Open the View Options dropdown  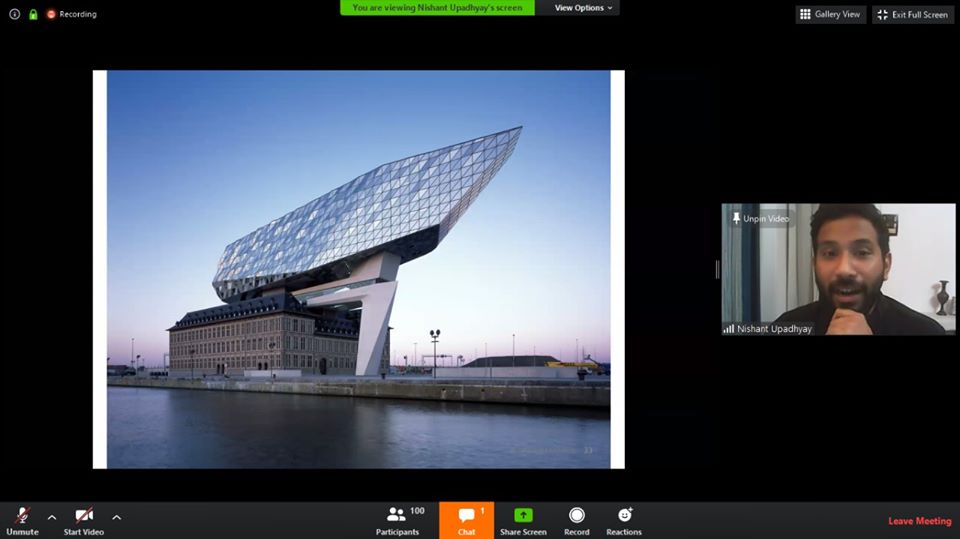pos(583,8)
